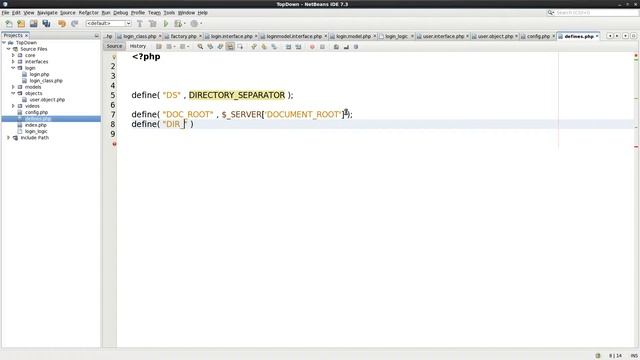Switch to the History editor view

click(138, 46)
